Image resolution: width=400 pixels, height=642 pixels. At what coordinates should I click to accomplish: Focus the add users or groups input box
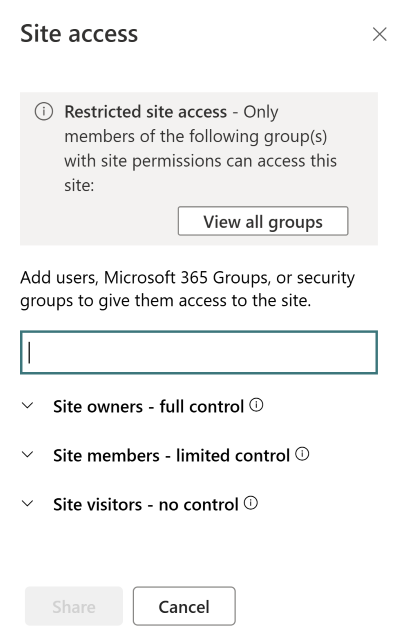tap(199, 352)
